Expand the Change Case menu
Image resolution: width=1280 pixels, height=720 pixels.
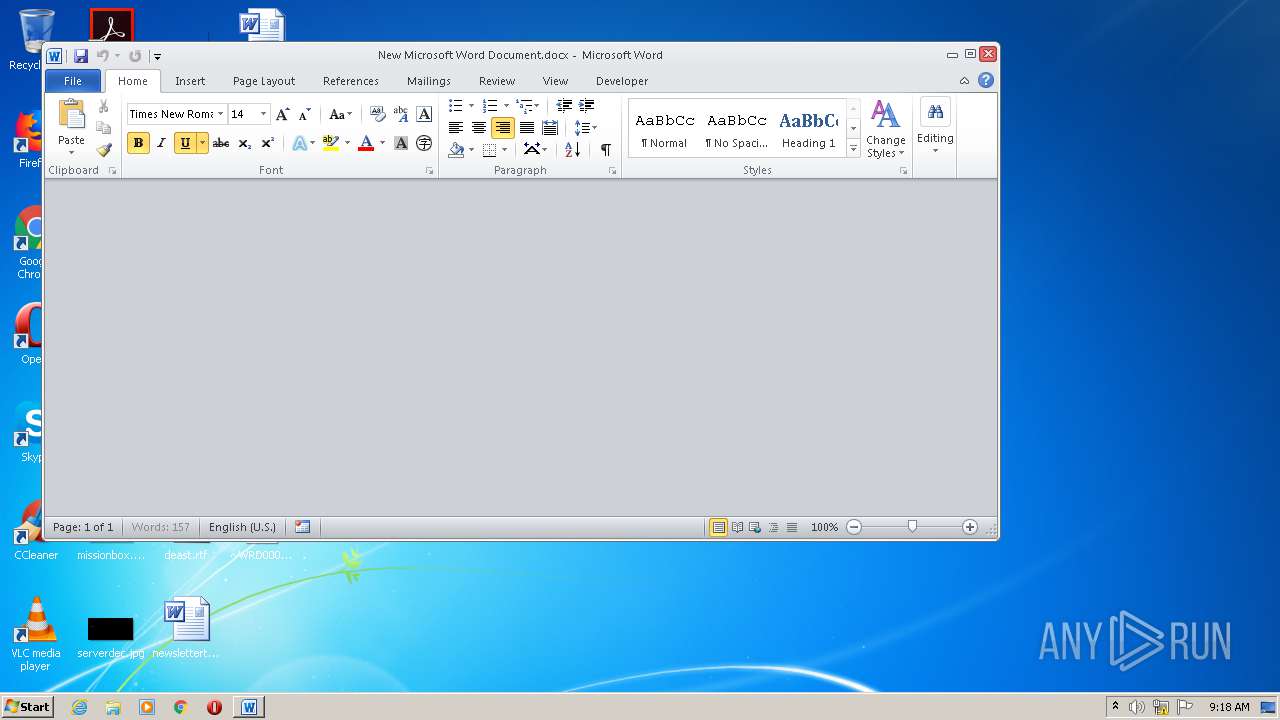pyautogui.click(x=341, y=114)
